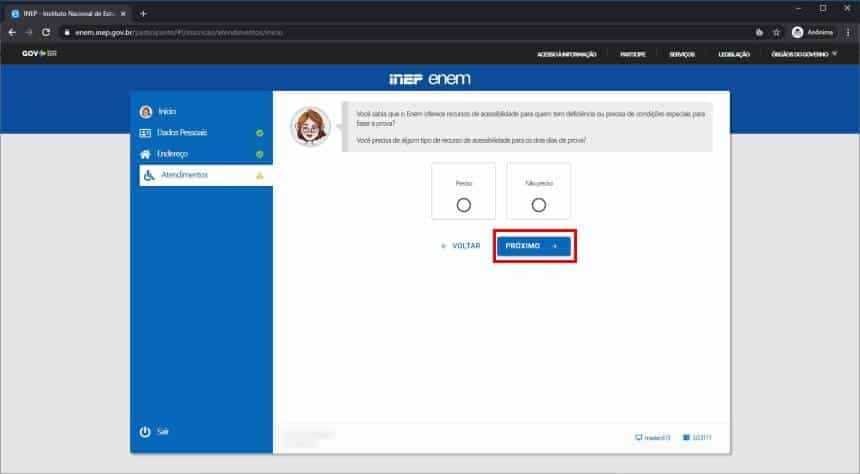860x474 pixels.
Task: Click the incognito tracking icon in address bar
Action: pyautogui.click(x=759, y=32)
